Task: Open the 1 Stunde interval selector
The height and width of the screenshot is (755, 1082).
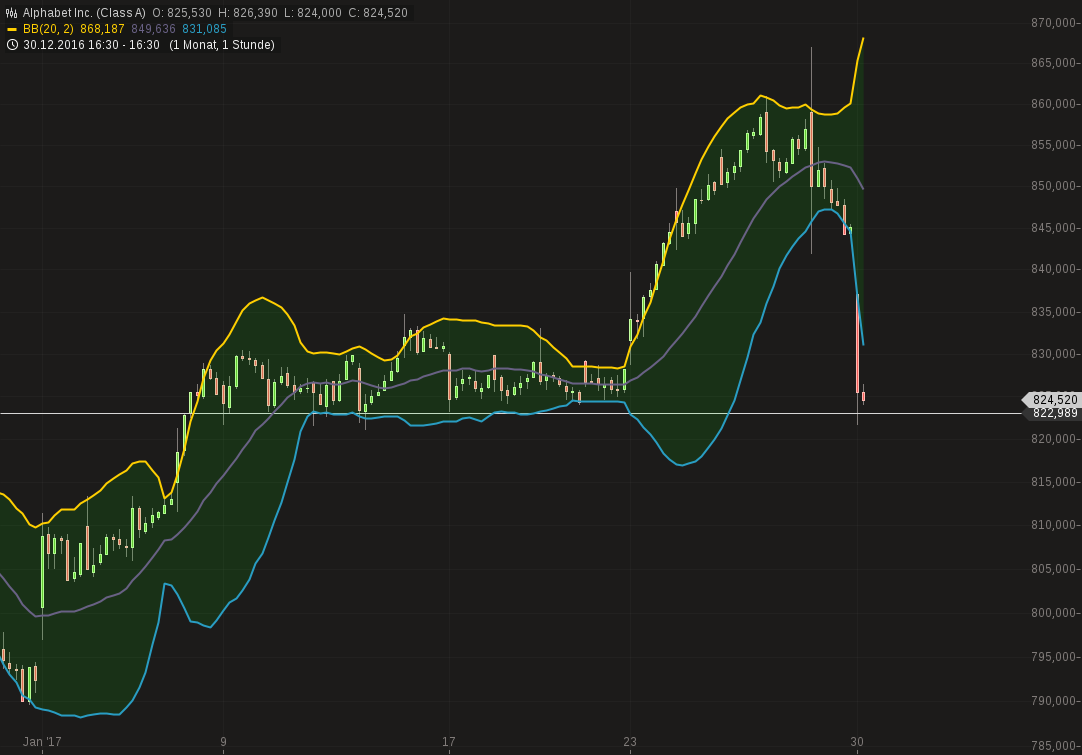Action: tap(249, 45)
